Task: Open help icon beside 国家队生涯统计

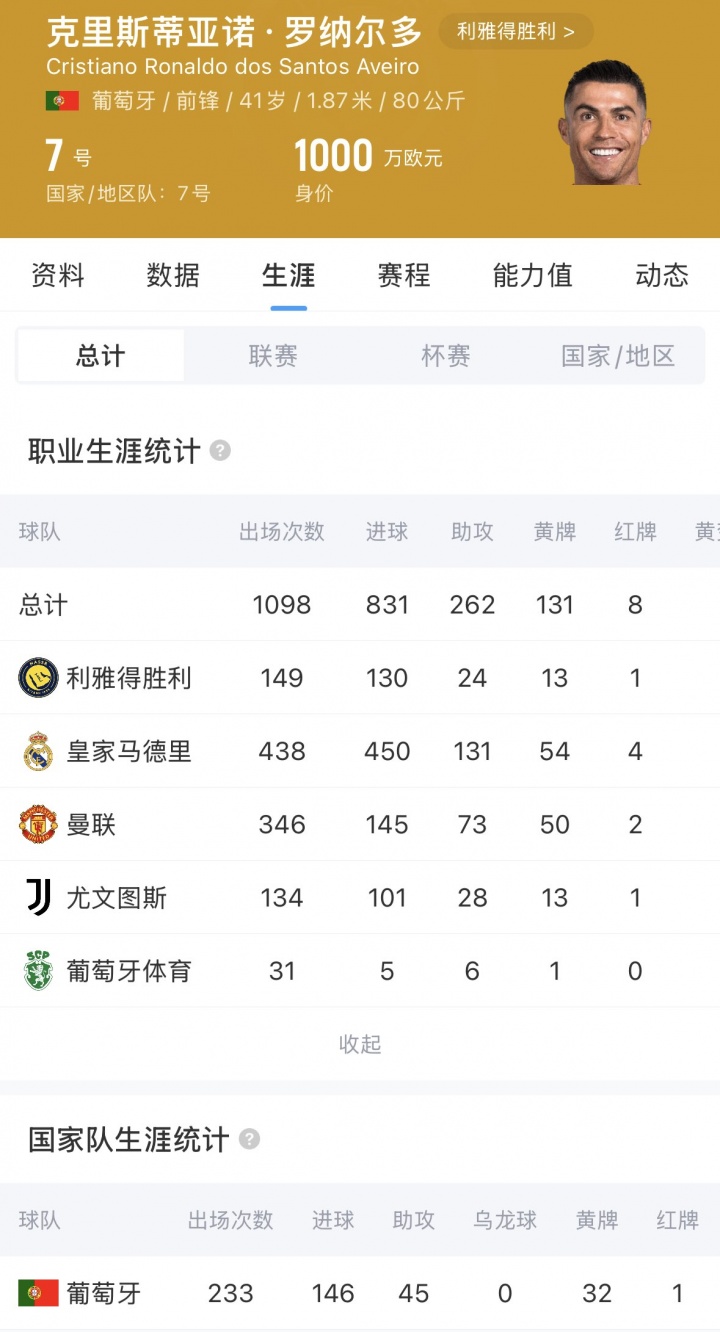Action: (249, 1139)
